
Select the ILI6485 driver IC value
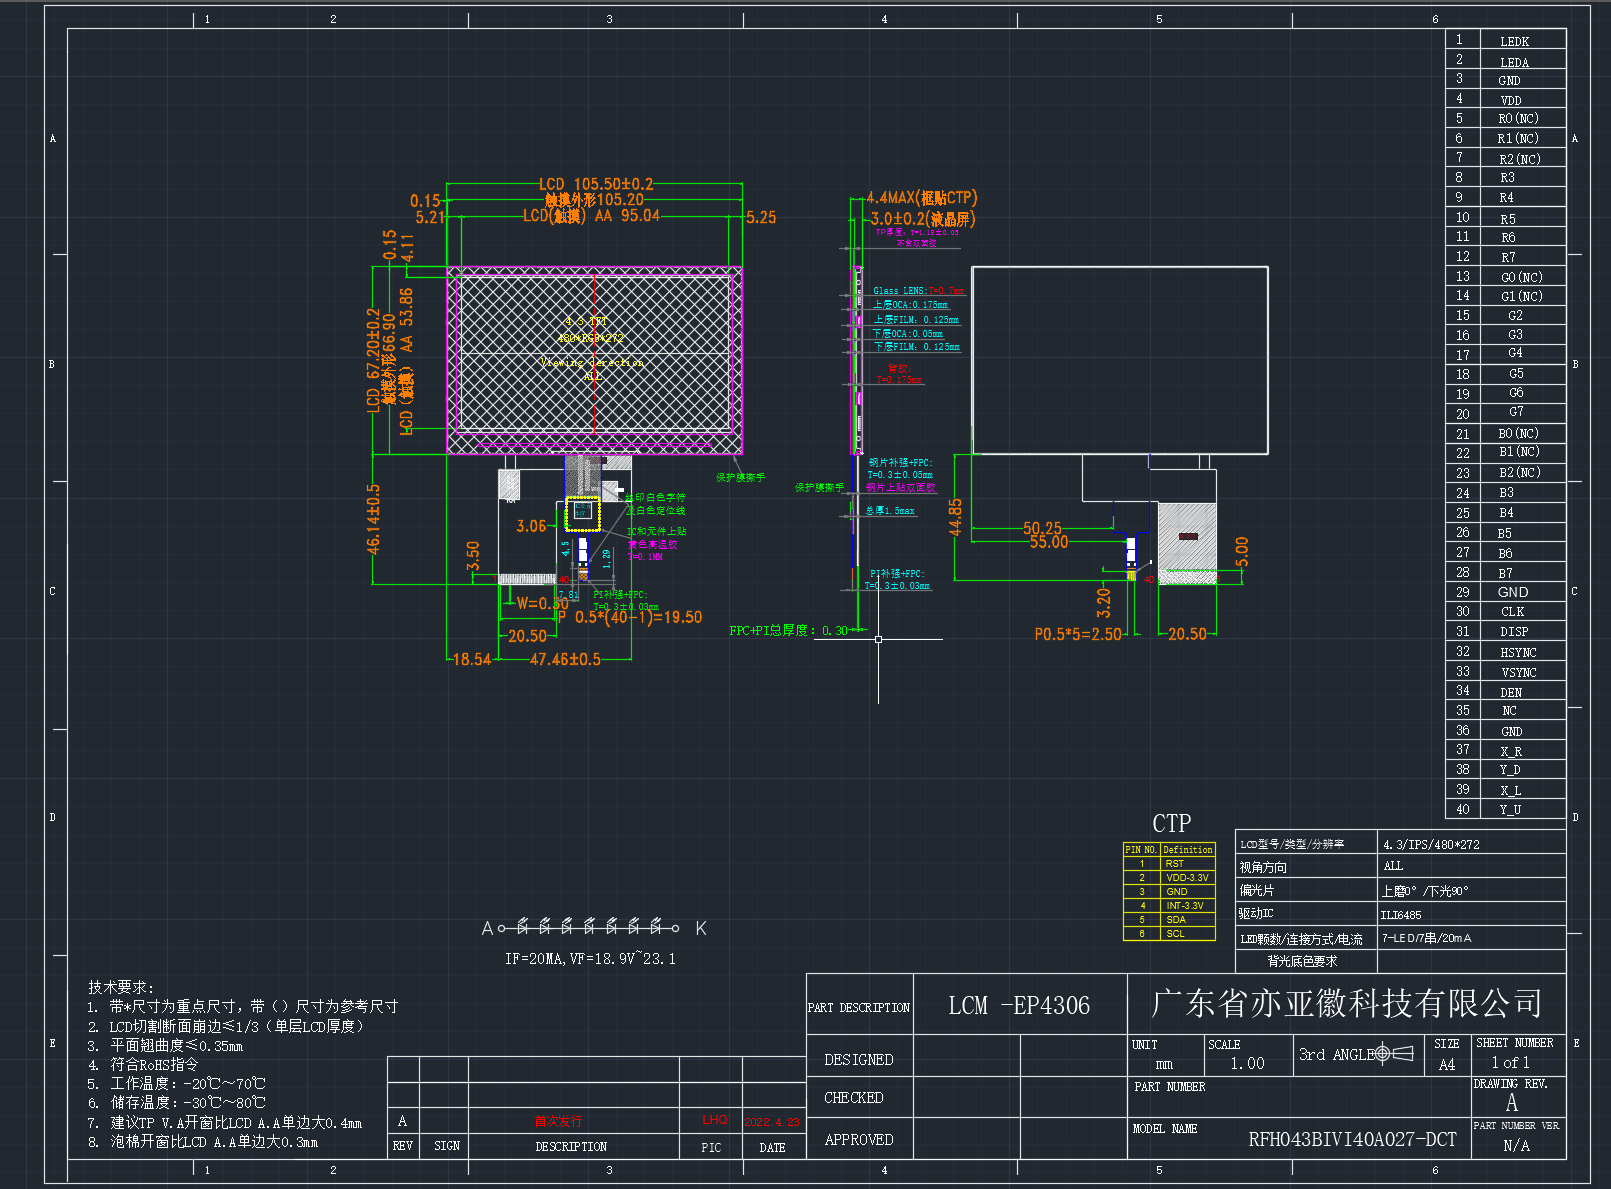[1401, 915]
